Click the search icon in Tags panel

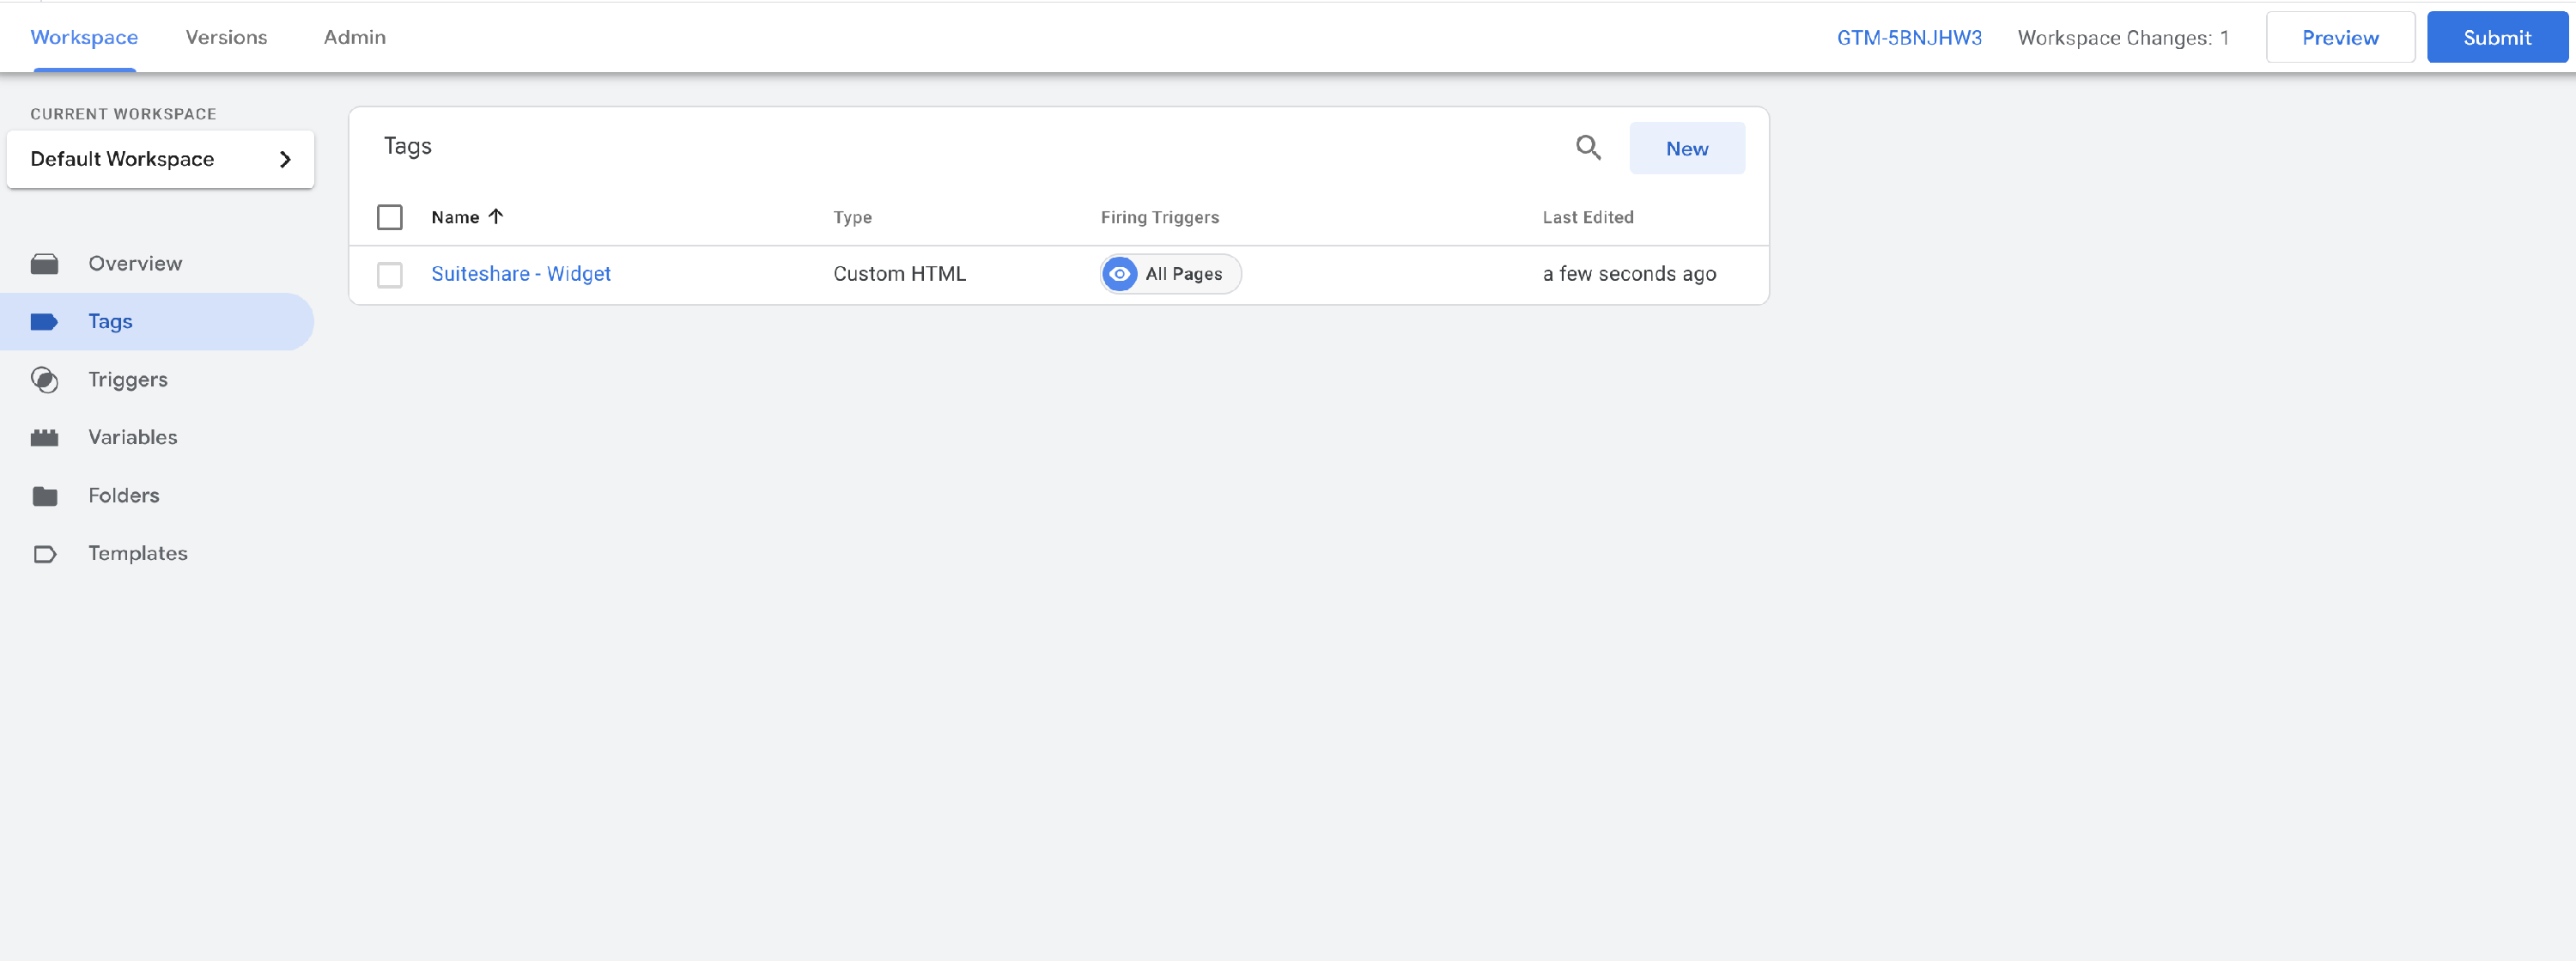click(1588, 147)
